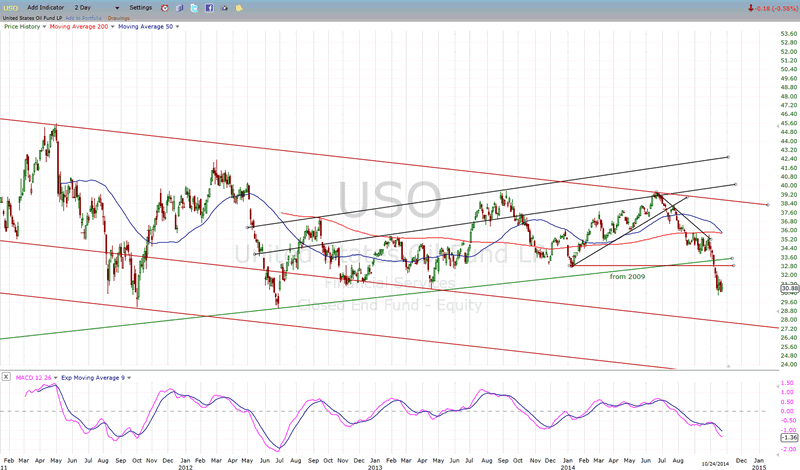This screenshot has height=470, width=800.
Task: Click the USO ticker symbol
Action: coord(10,8)
